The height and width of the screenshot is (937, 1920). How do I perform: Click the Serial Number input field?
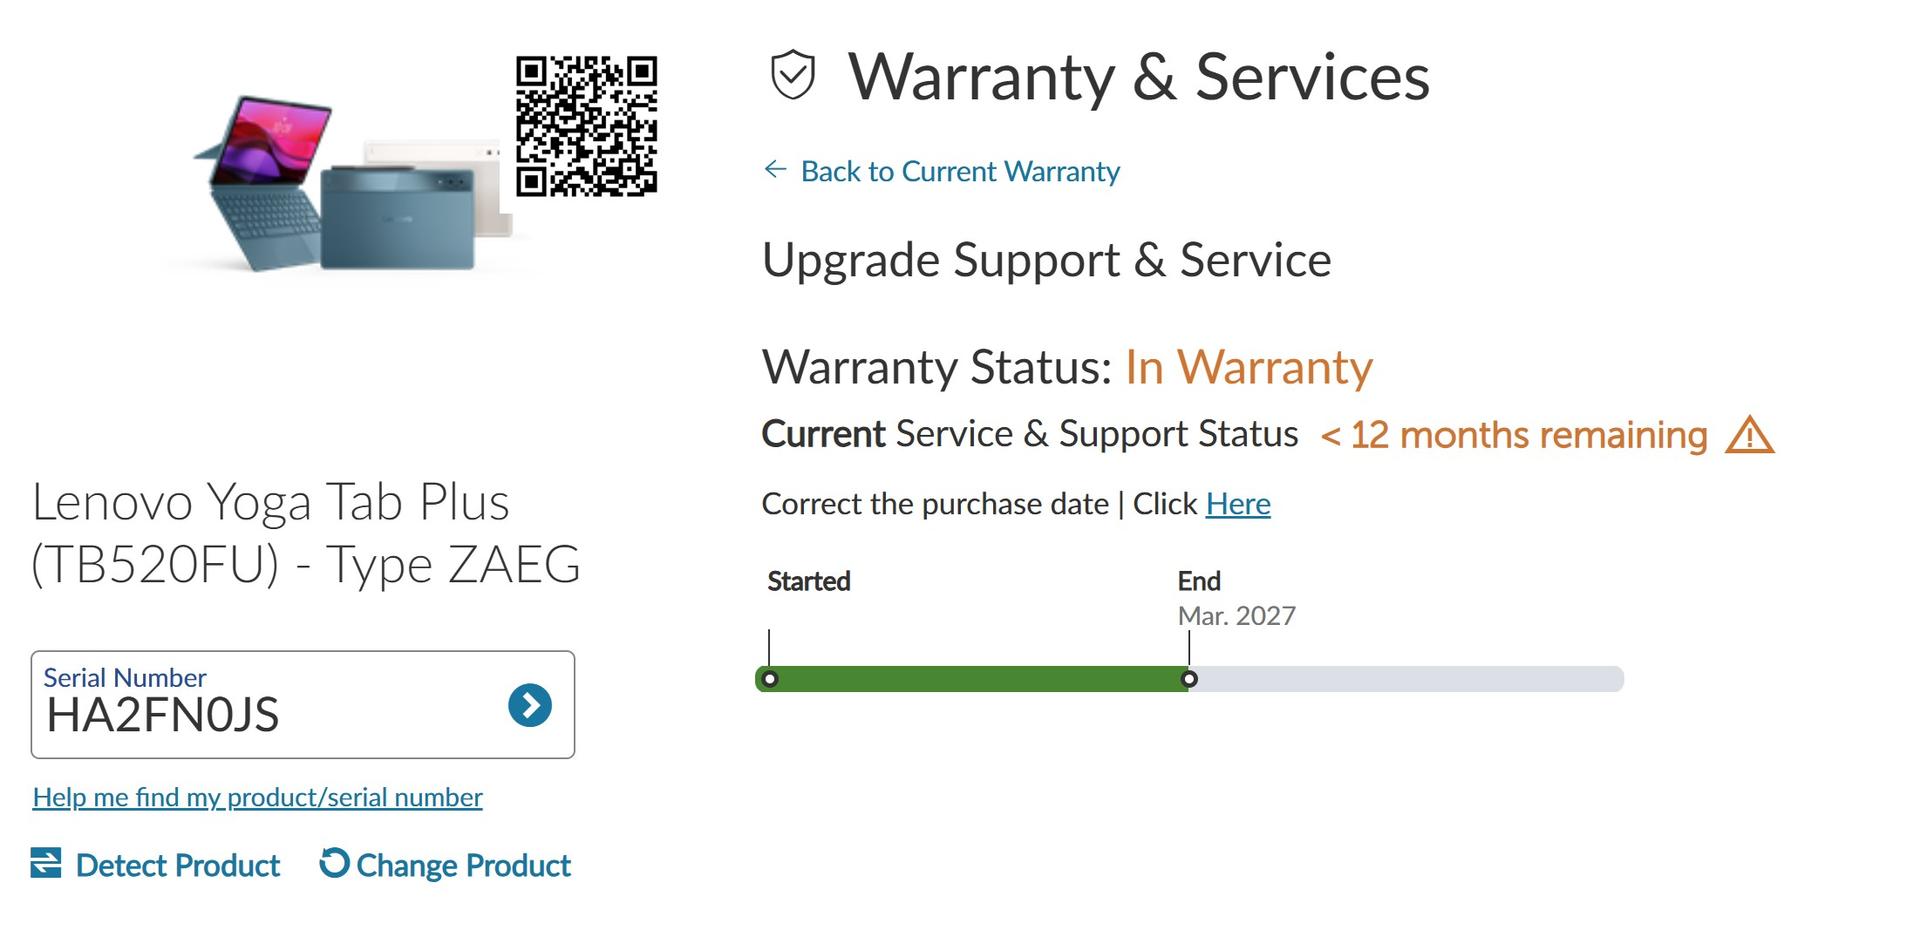(260, 714)
